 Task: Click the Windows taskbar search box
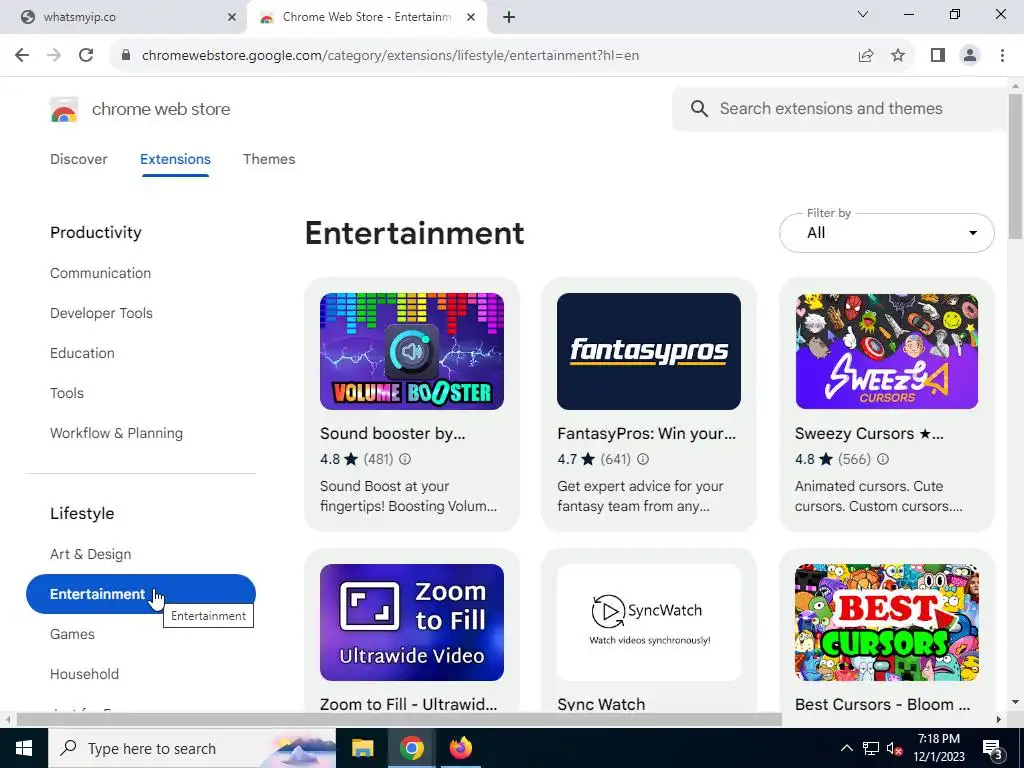pyautogui.click(x=191, y=748)
